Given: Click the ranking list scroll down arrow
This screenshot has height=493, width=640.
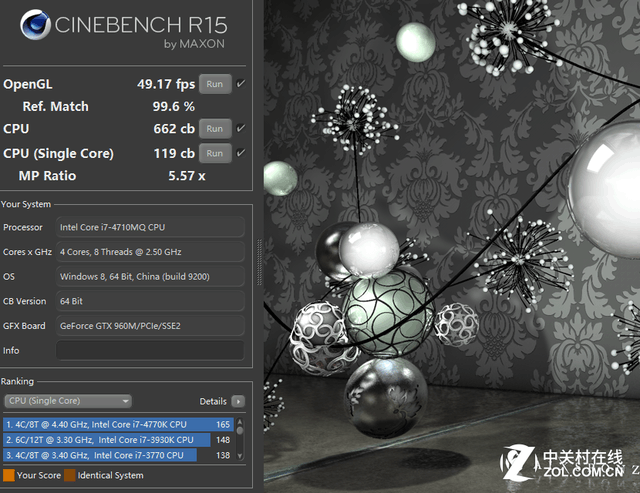Looking at the screenshot, I should point(240,456).
